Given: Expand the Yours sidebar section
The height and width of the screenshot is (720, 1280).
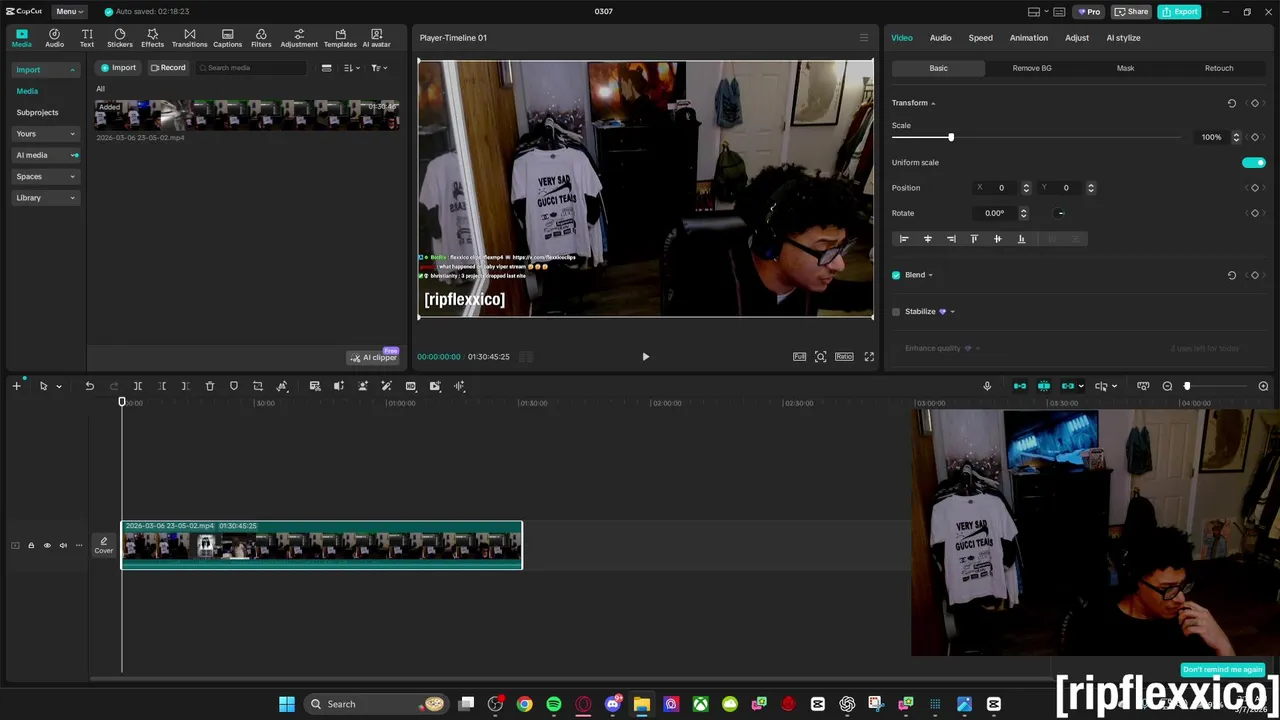Looking at the screenshot, I should (46, 134).
